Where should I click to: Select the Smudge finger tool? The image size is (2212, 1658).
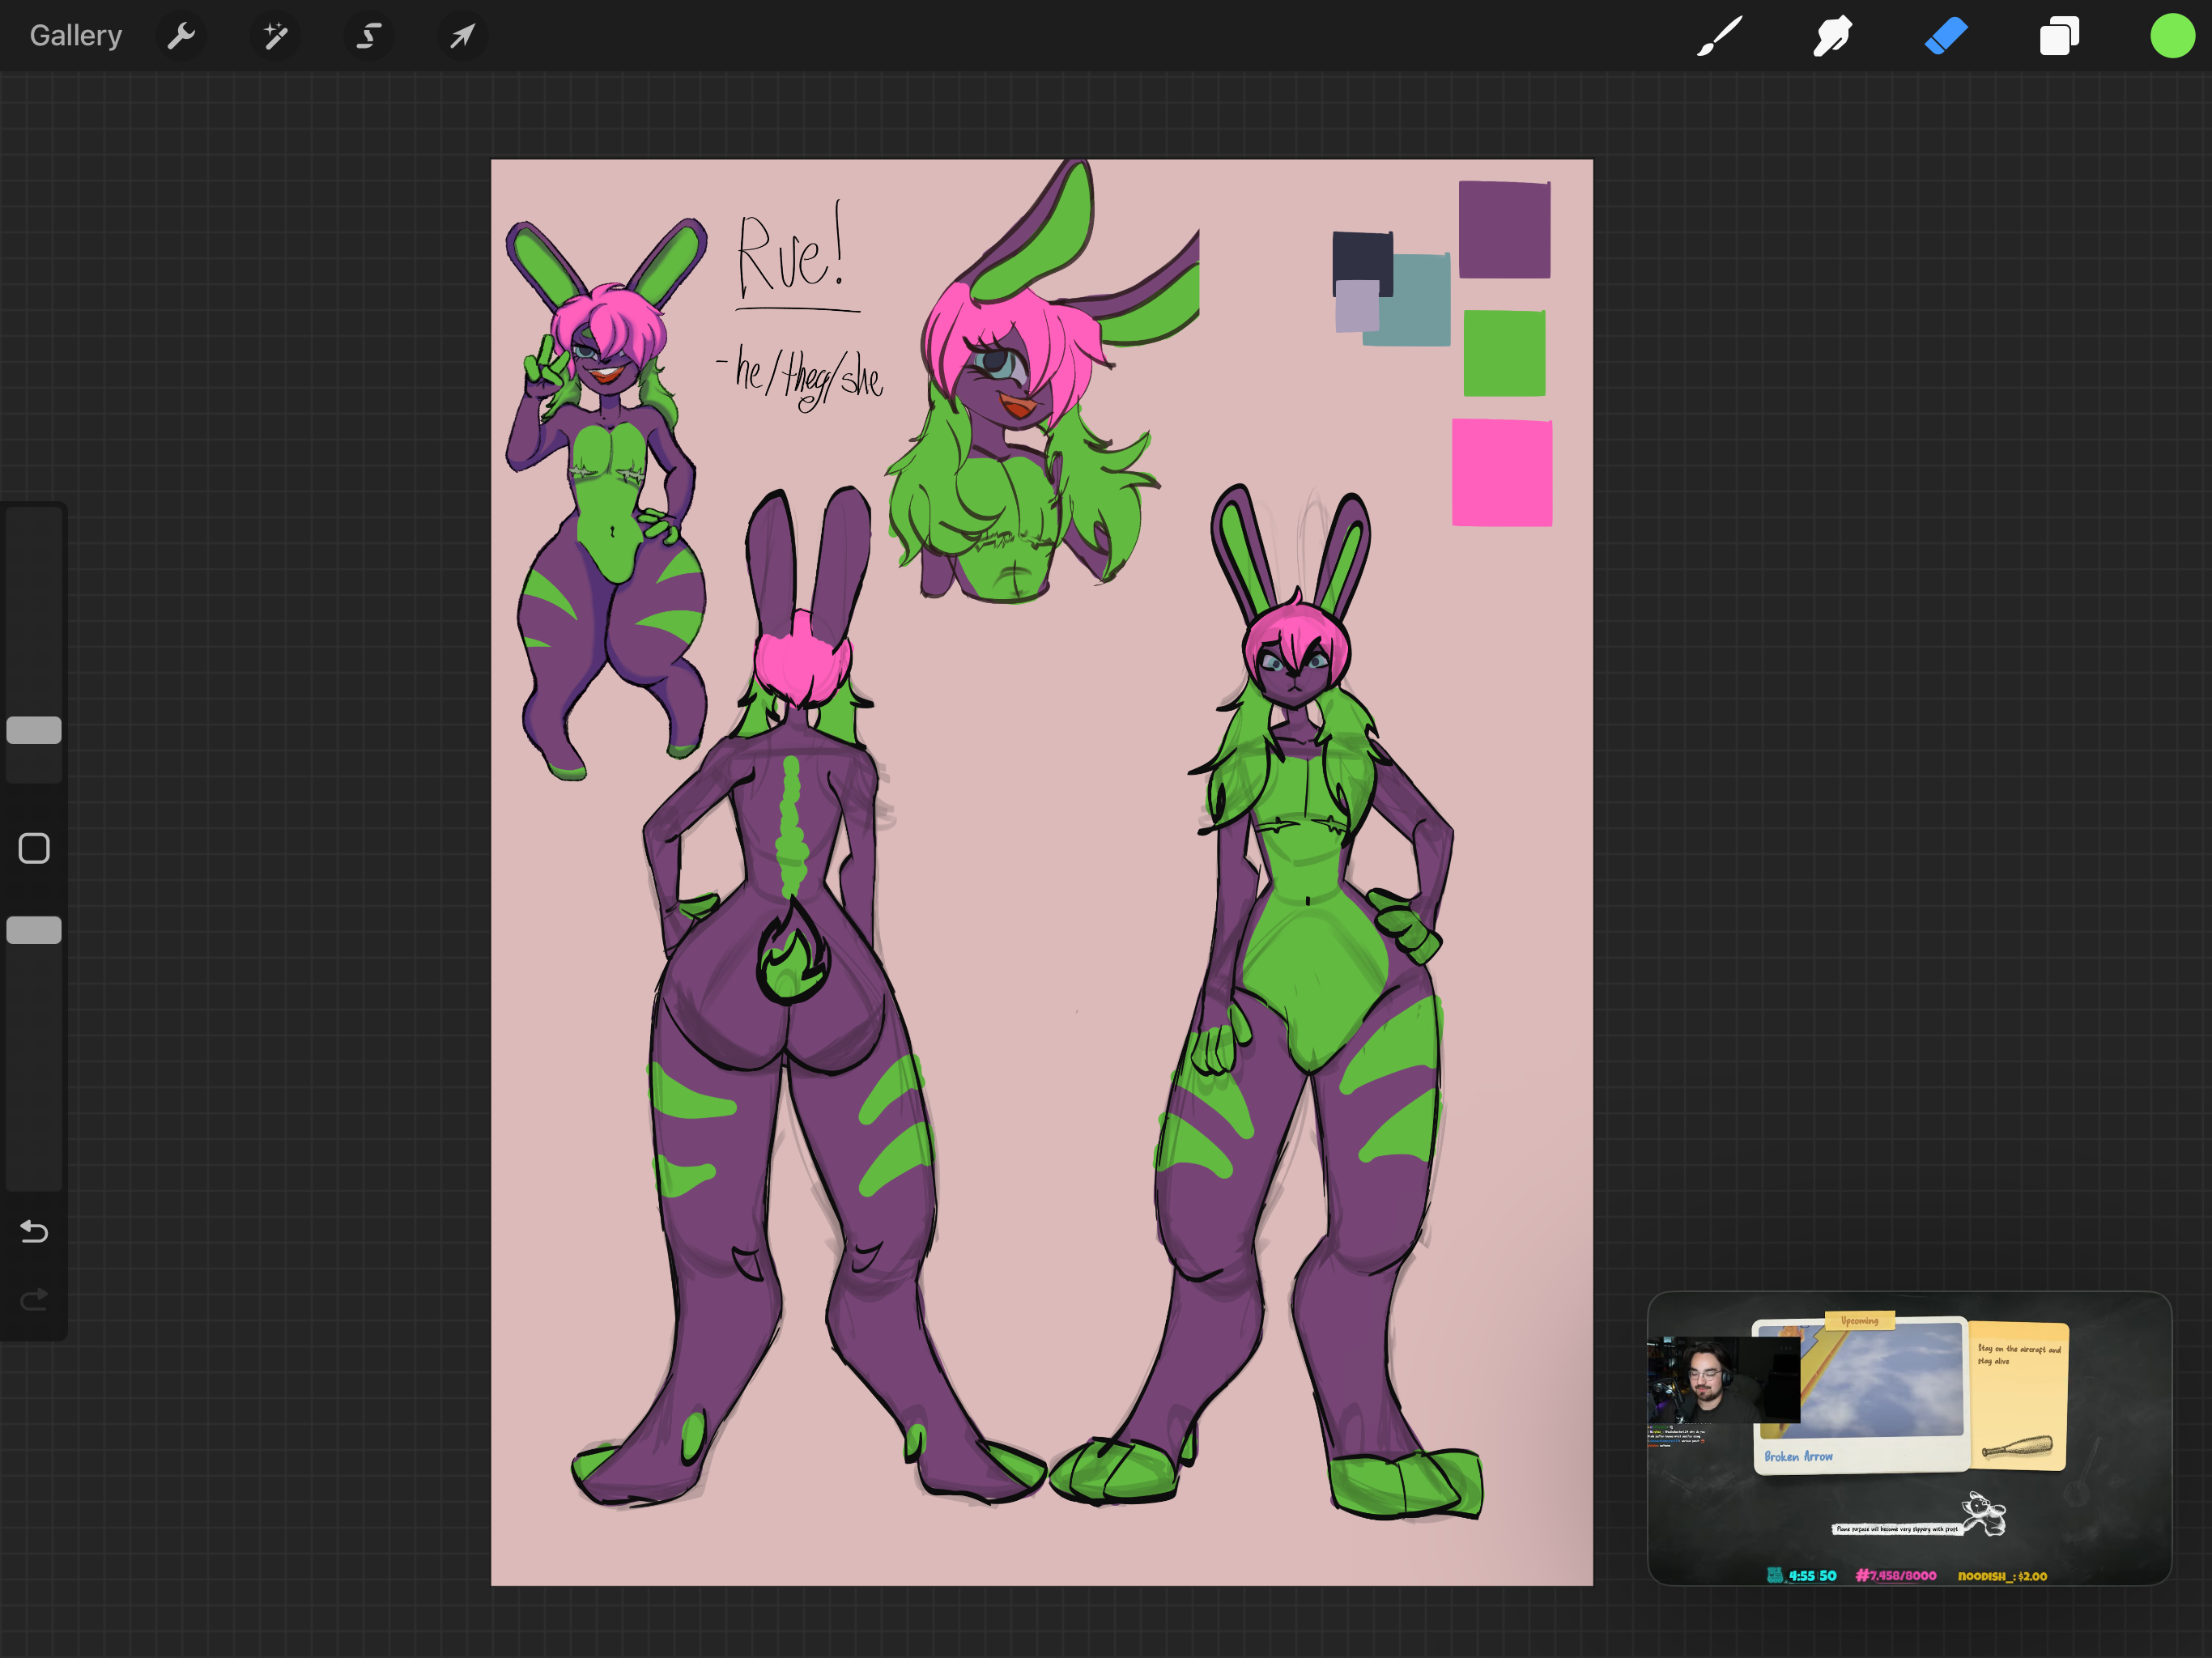1832,36
